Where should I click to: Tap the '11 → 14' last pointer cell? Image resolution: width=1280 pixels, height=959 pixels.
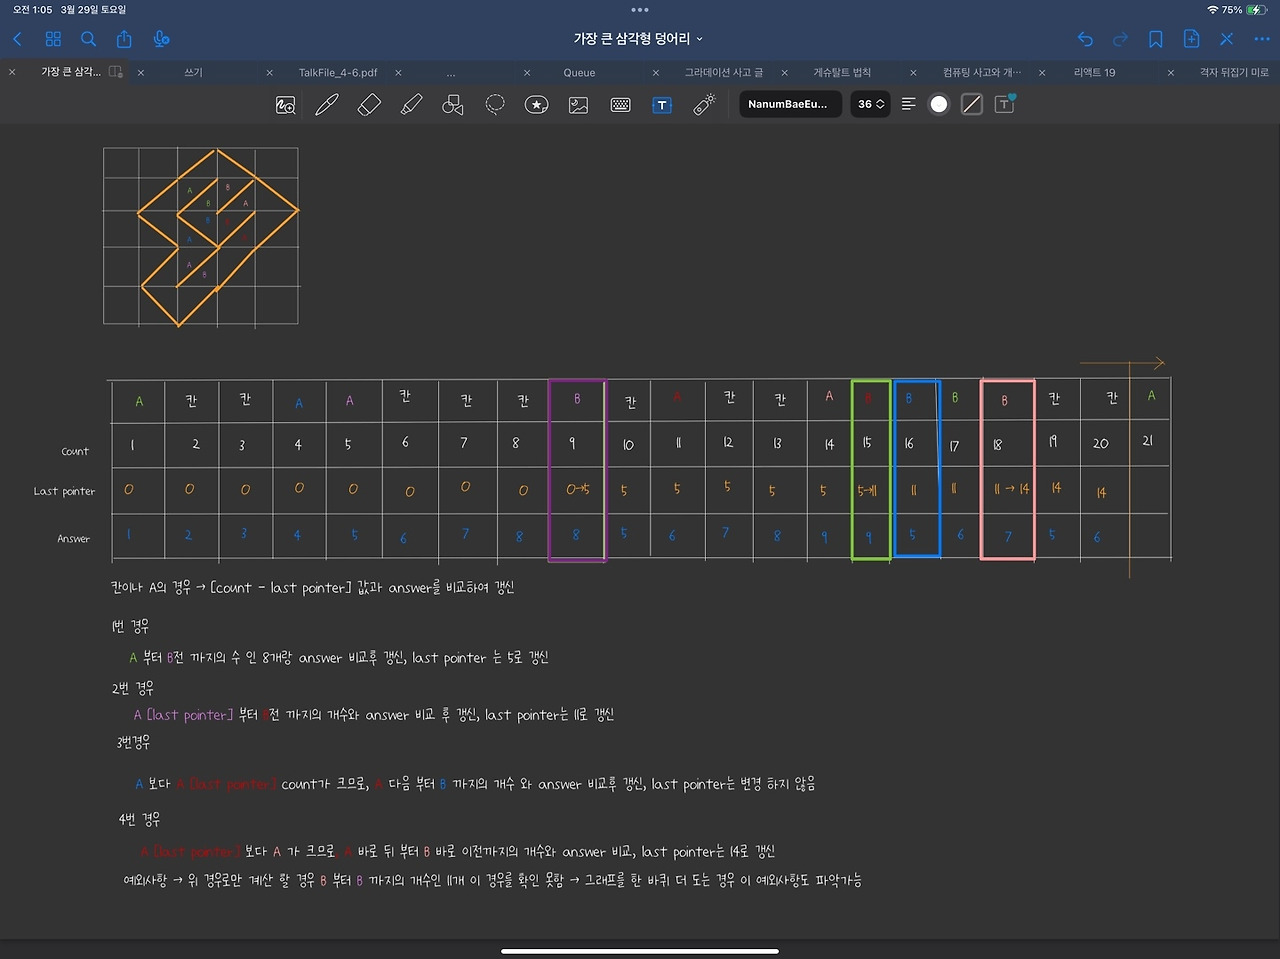point(1011,489)
